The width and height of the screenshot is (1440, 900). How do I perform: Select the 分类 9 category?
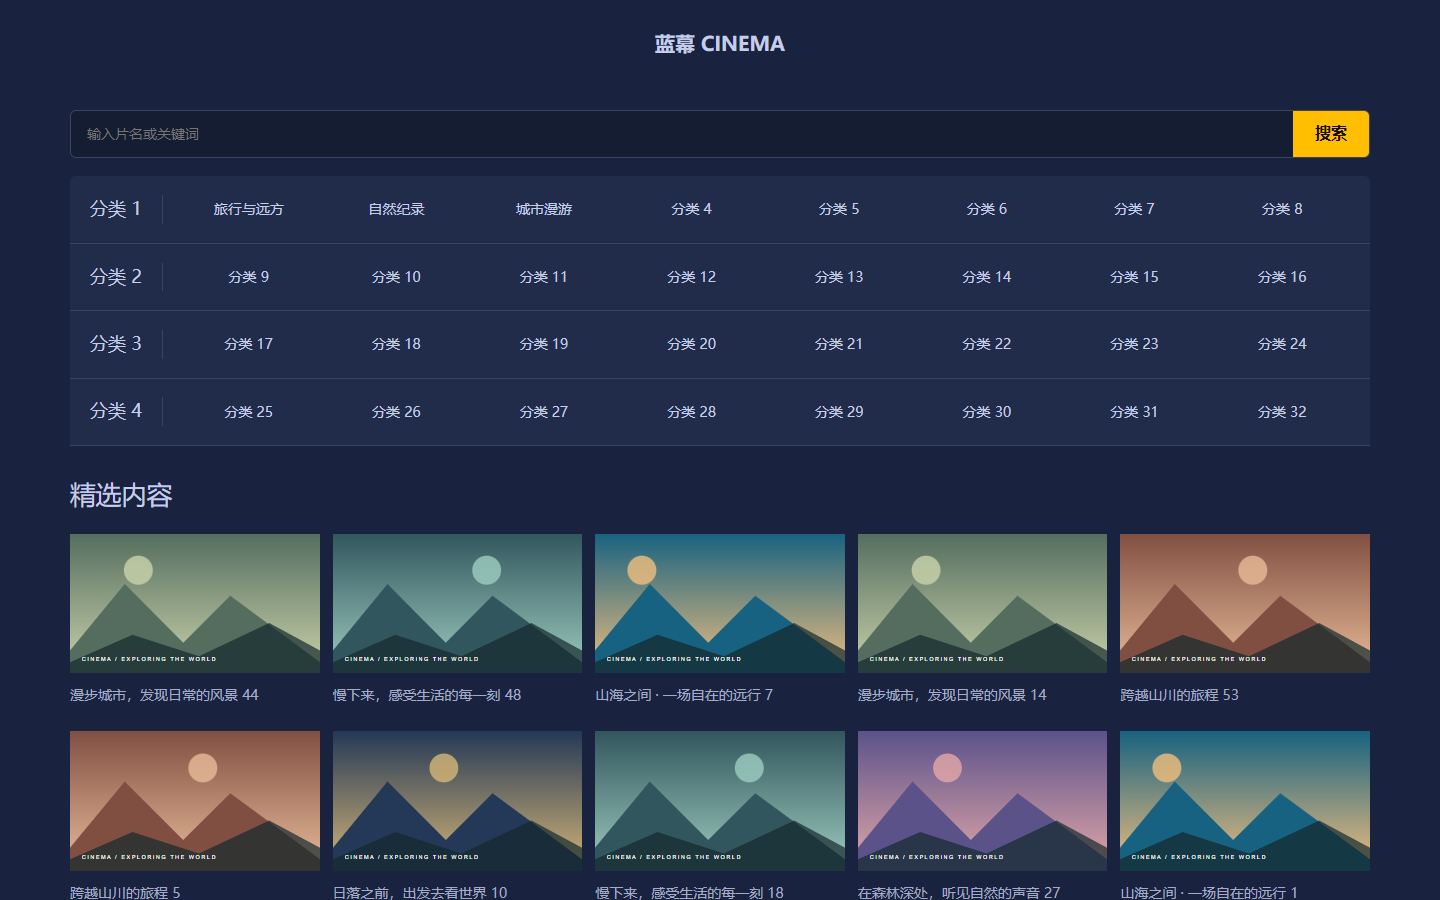tap(249, 277)
